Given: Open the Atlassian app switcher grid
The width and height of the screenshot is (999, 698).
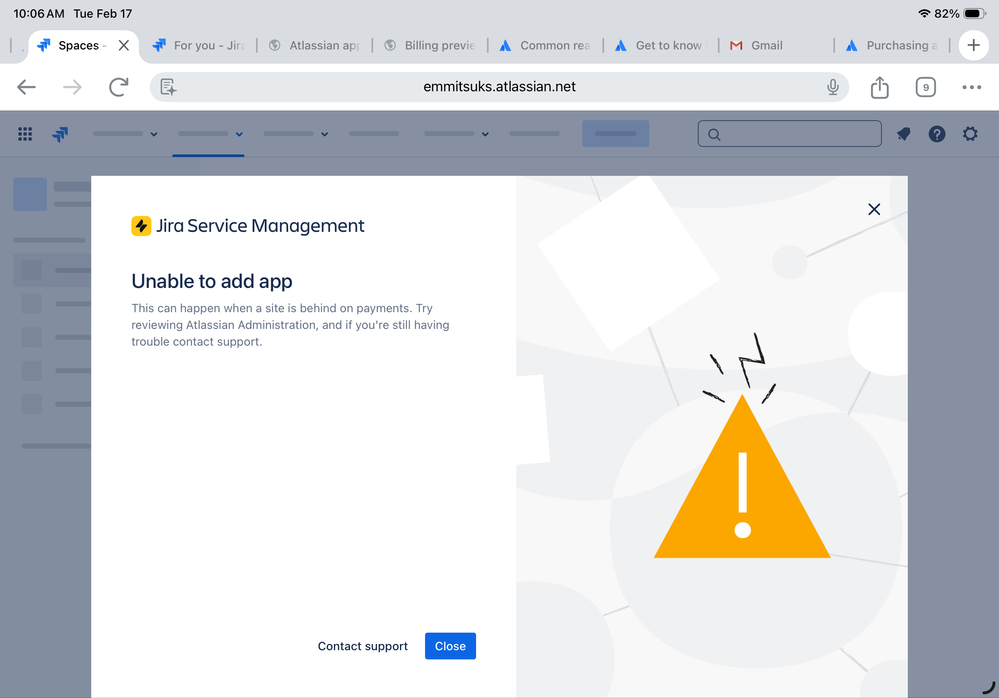Looking at the screenshot, I should point(25,134).
